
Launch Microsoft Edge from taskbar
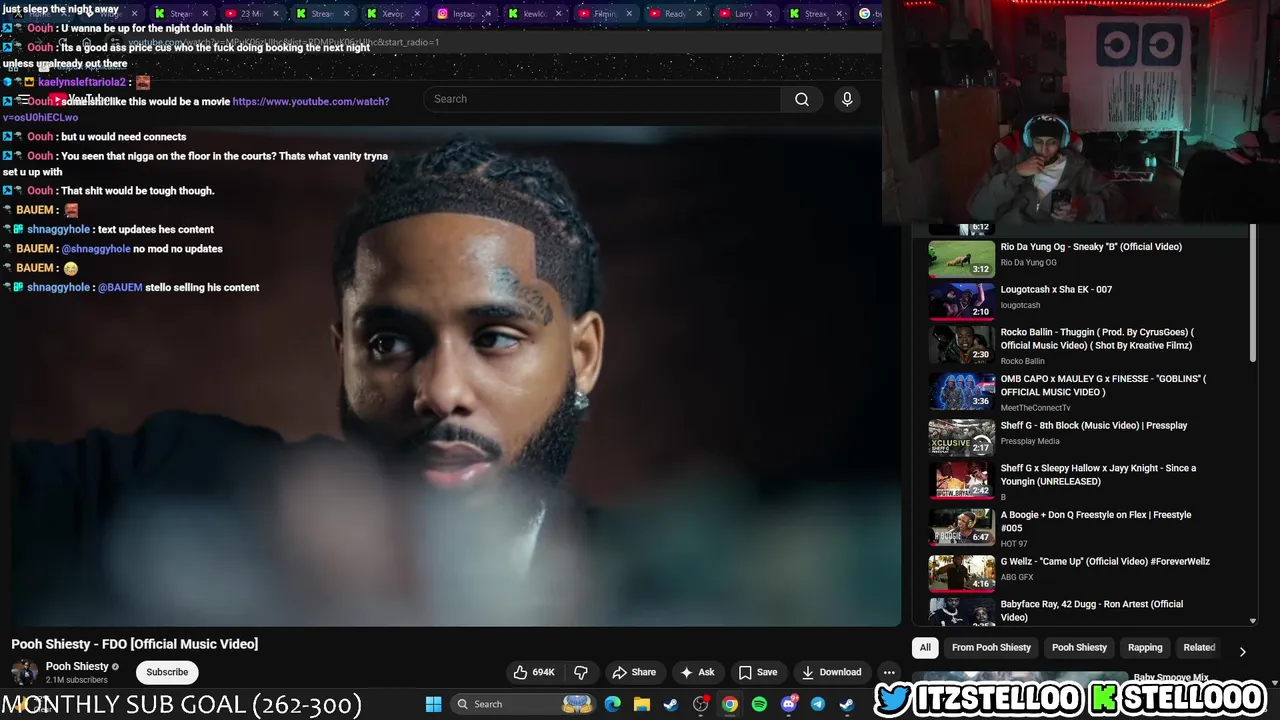(613, 704)
